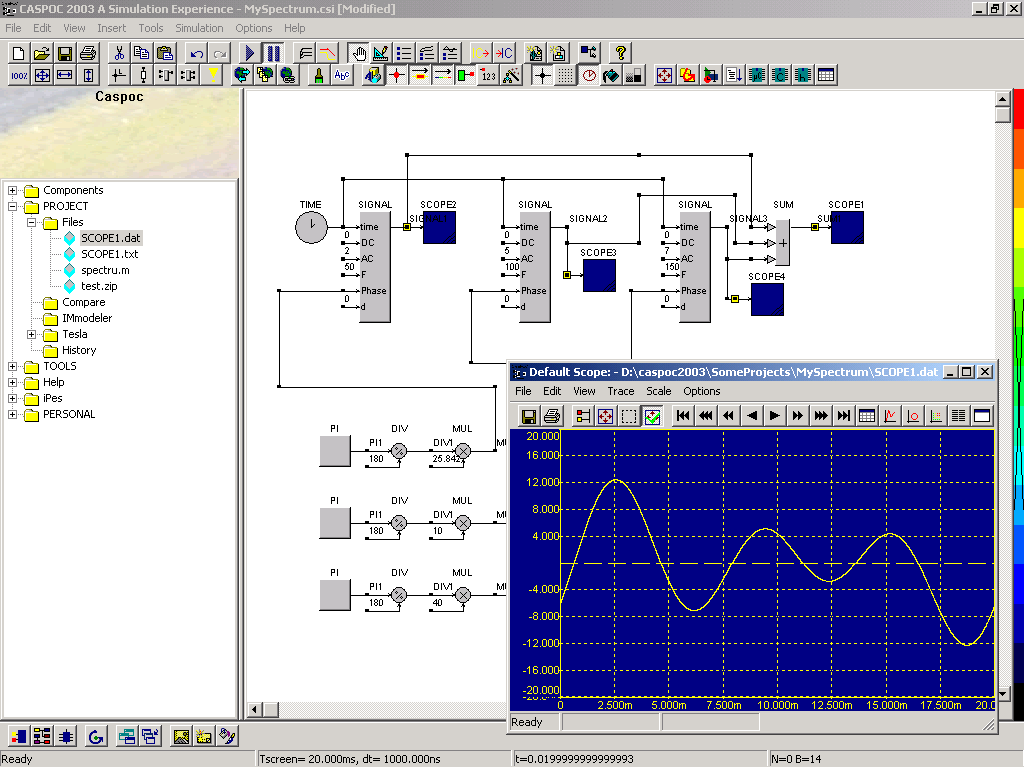Click the New file icon in main toolbar
The width and height of the screenshot is (1024, 768).
[18, 53]
